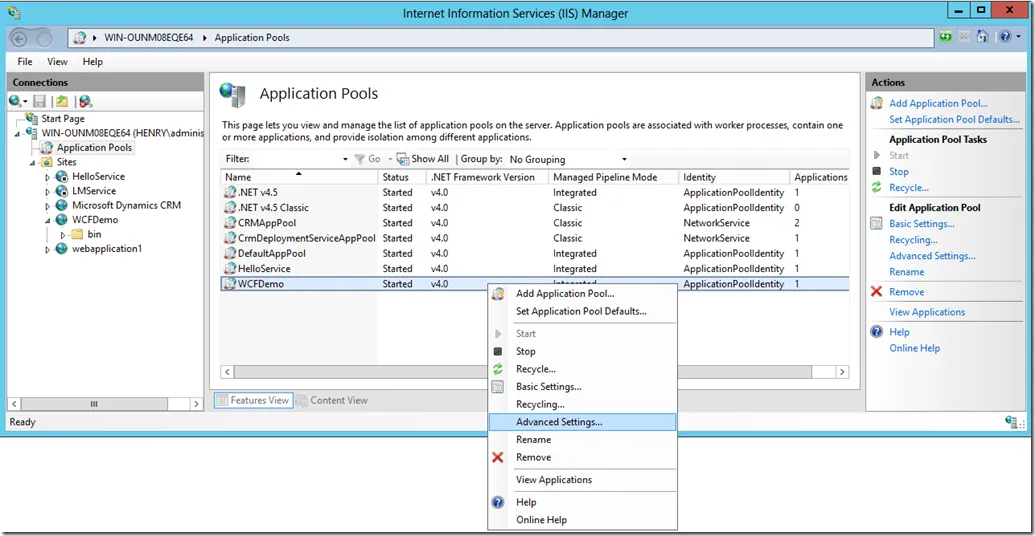Click the Show All button in filter bar
The height and width of the screenshot is (536, 1035).
(x=423, y=159)
